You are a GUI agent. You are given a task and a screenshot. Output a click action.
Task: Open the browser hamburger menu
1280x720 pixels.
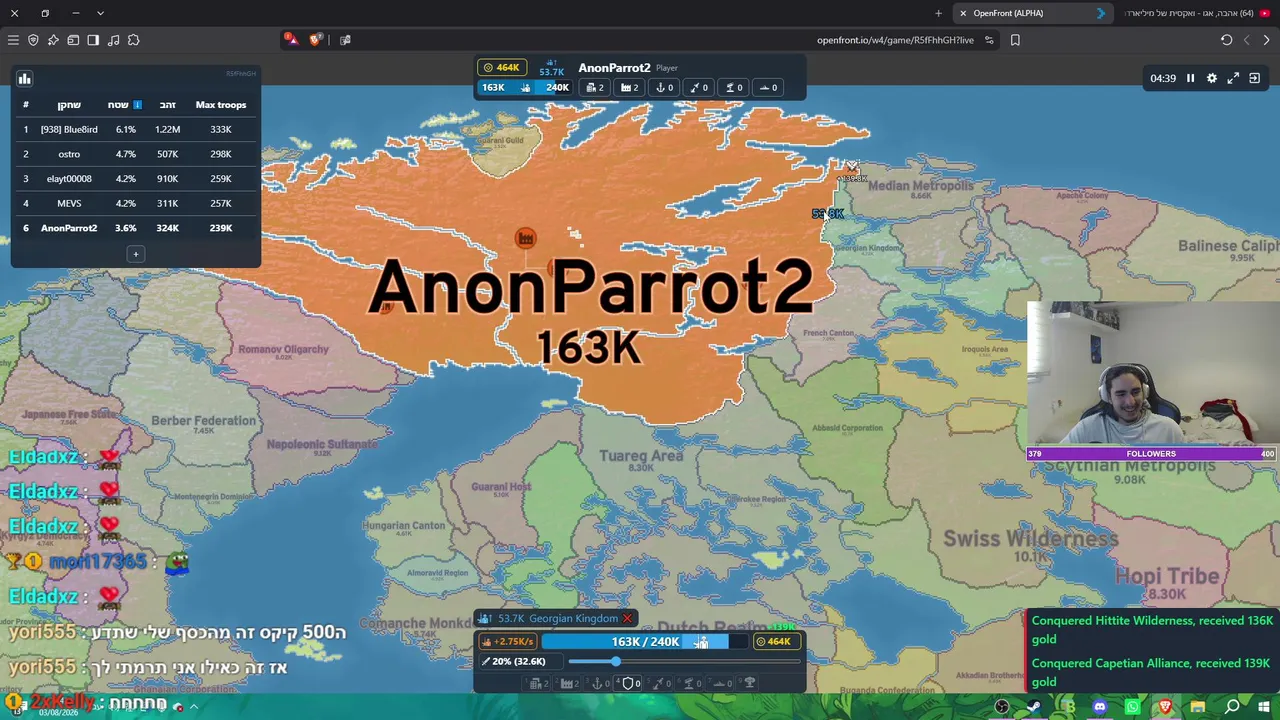[13, 40]
